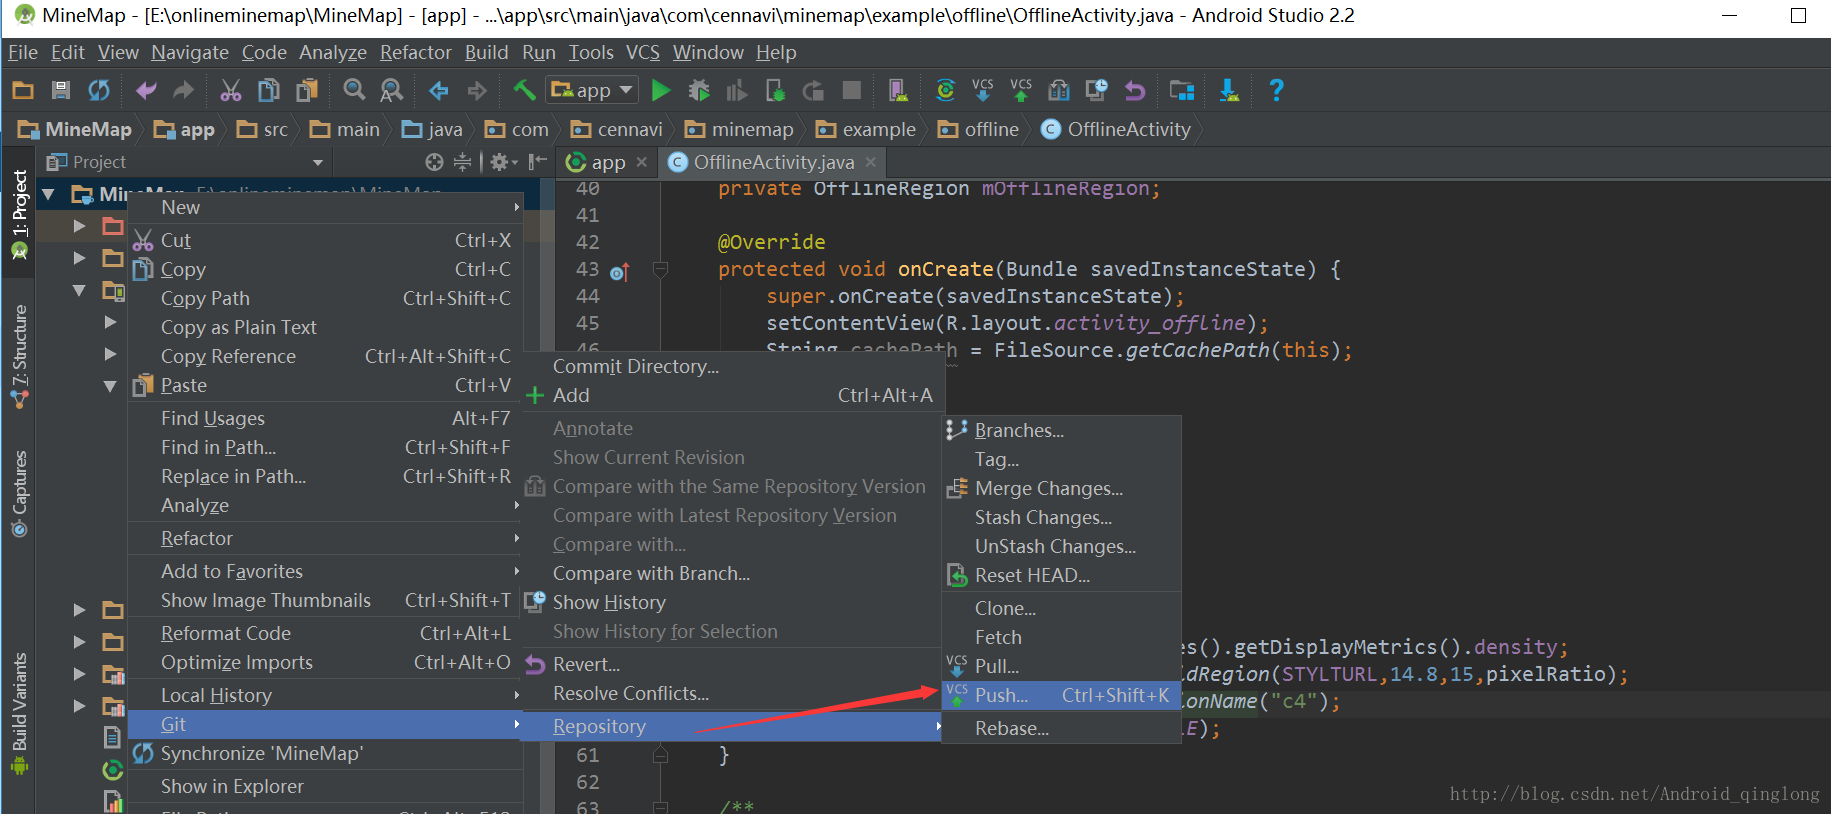This screenshot has height=814, width=1831.
Task: Close the app editor tab
Action: pyautogui.click(x=642, y=162)
